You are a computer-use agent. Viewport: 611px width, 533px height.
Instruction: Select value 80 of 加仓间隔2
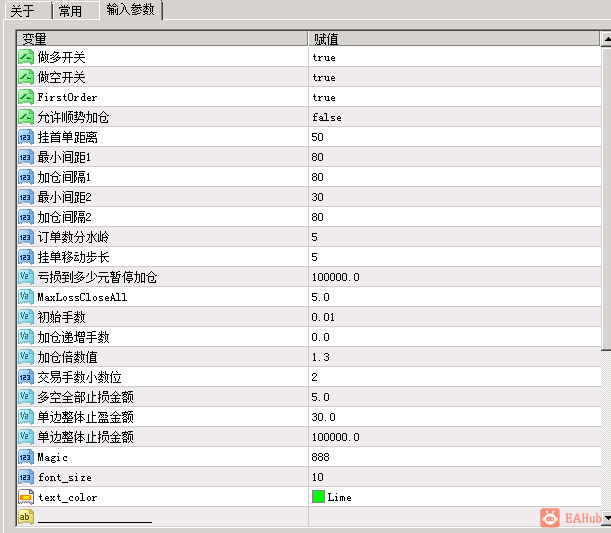(x=317, y=217)
